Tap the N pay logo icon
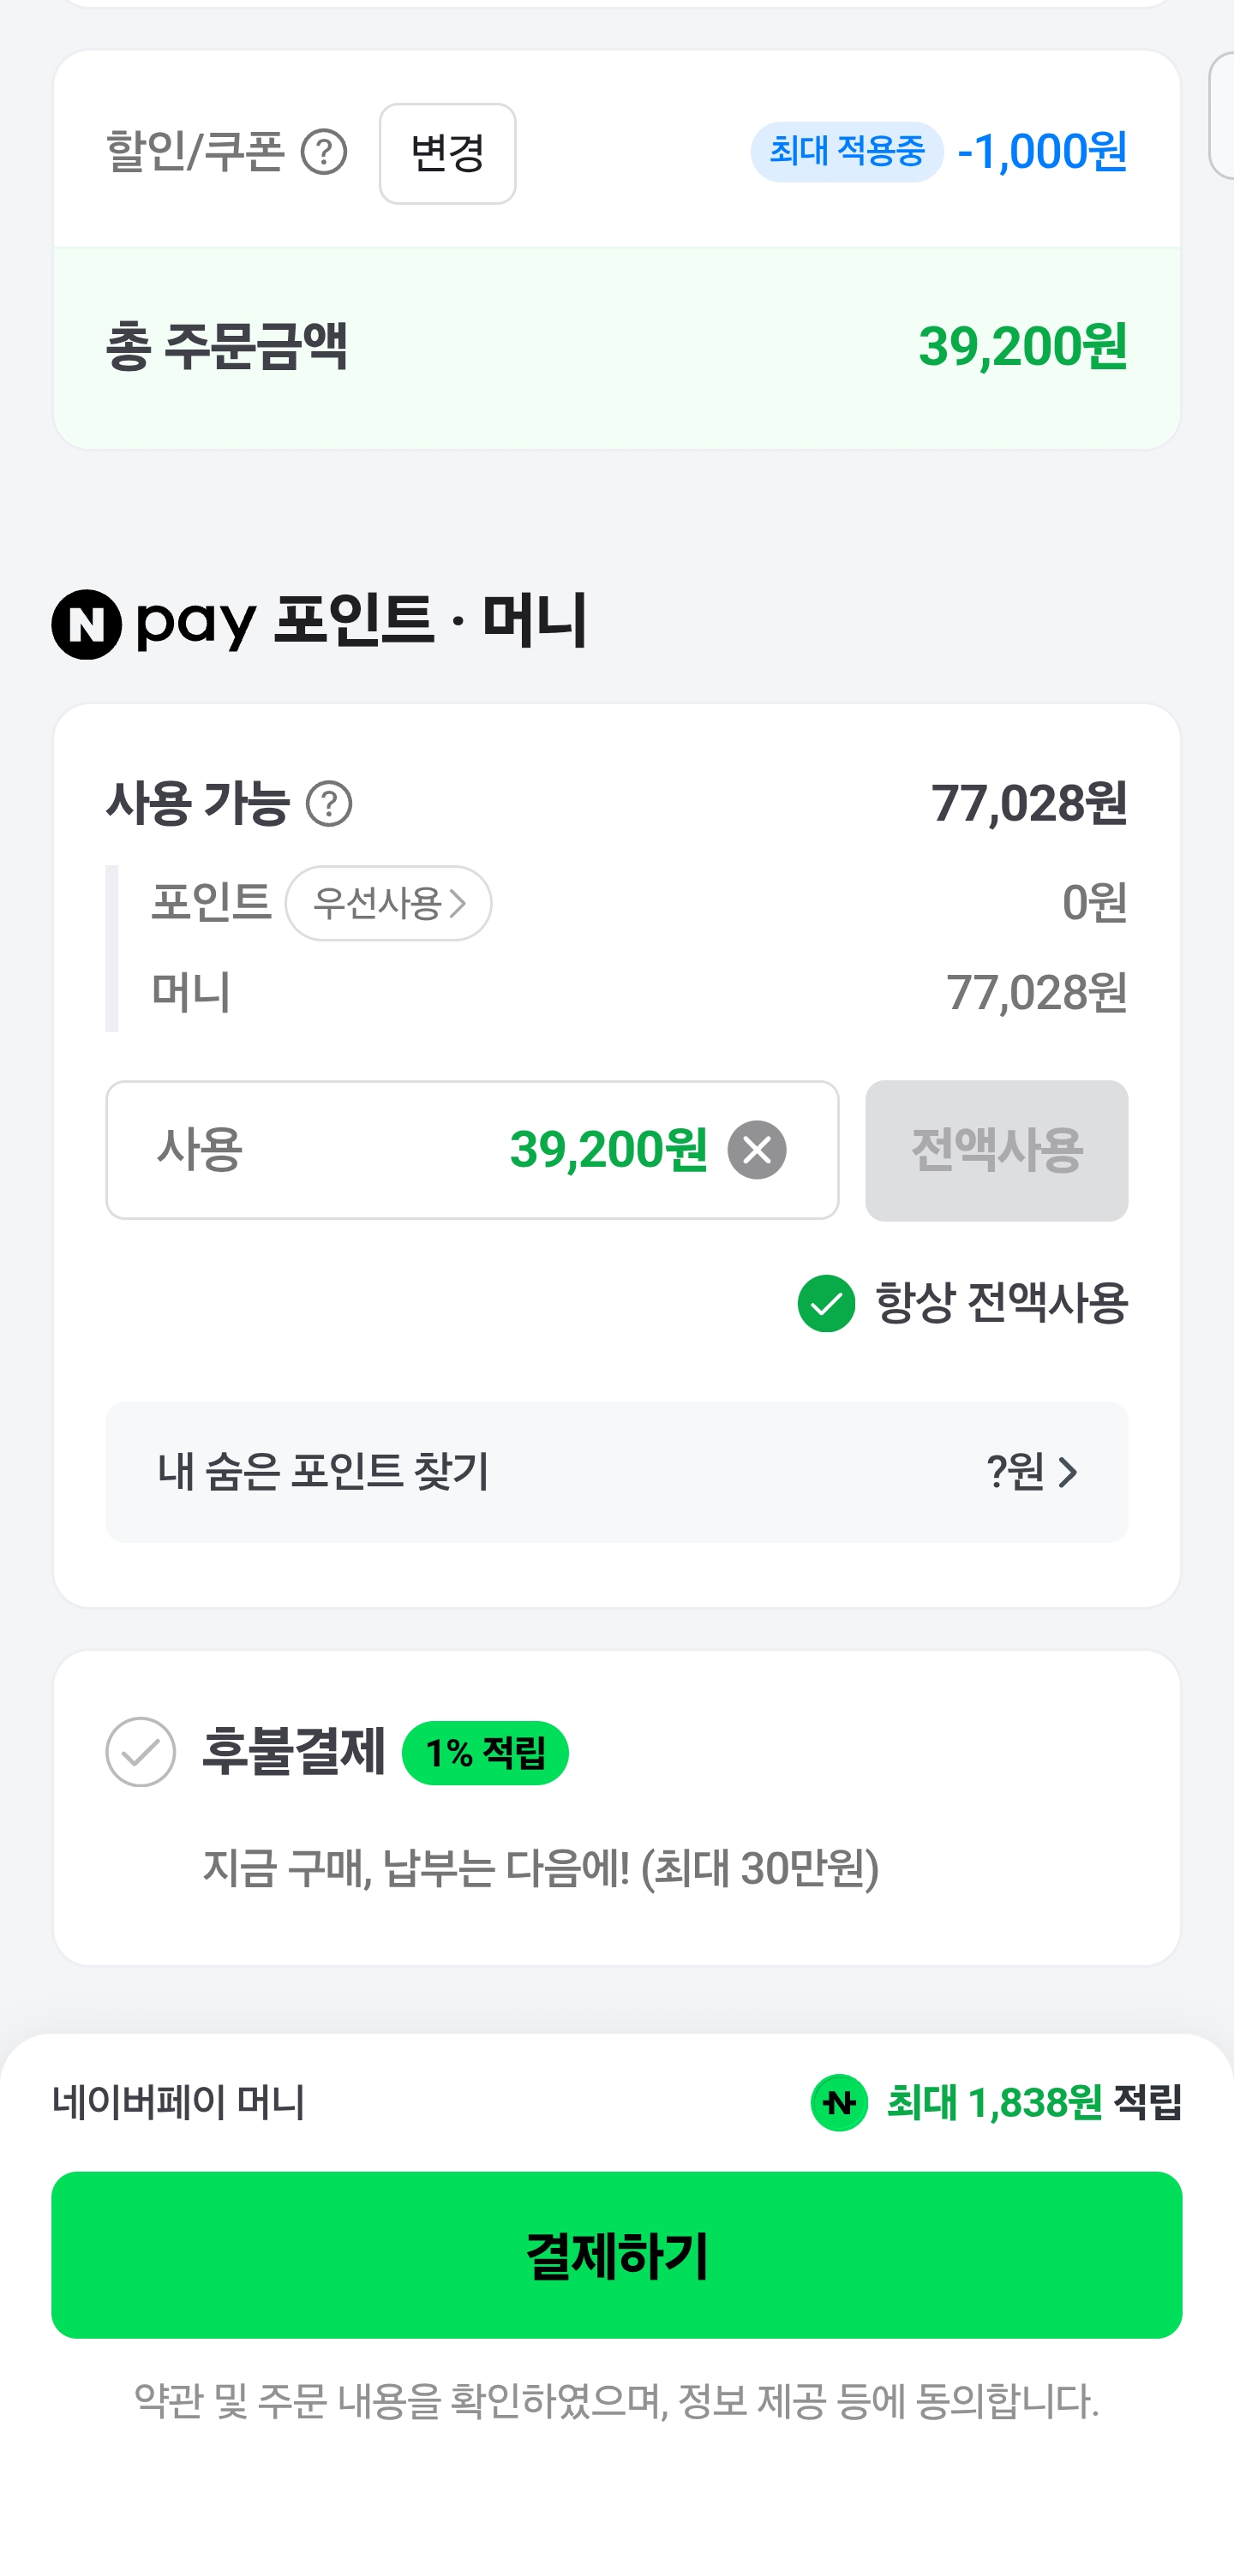1234x2576 pixels. 87,624
